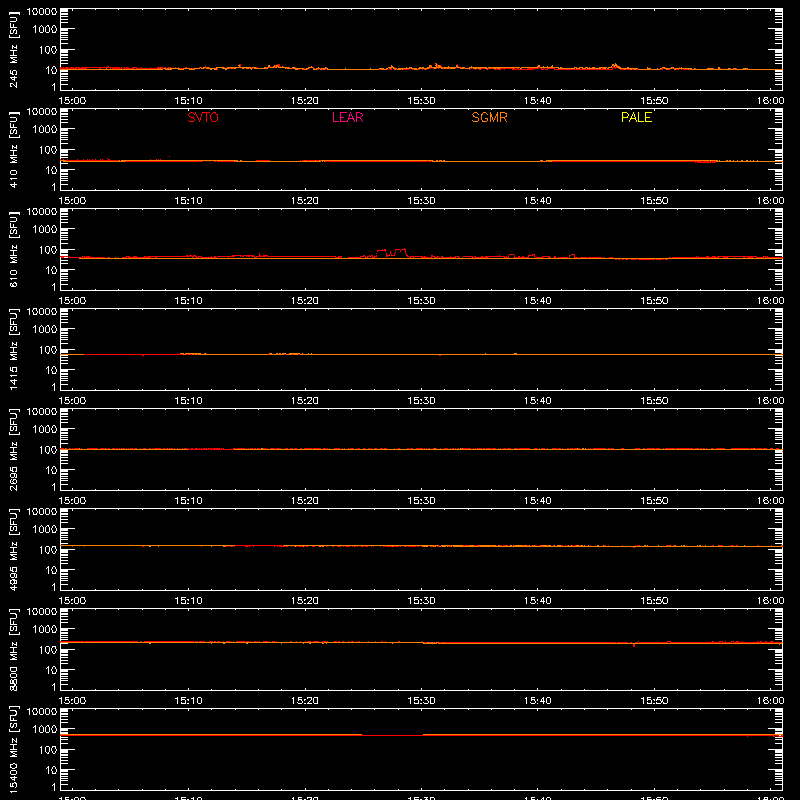Viewport: 800px width, 800px height.
Task: Click 16:00 label under the 245 MHz plot
Action: (x=770, y=101)
